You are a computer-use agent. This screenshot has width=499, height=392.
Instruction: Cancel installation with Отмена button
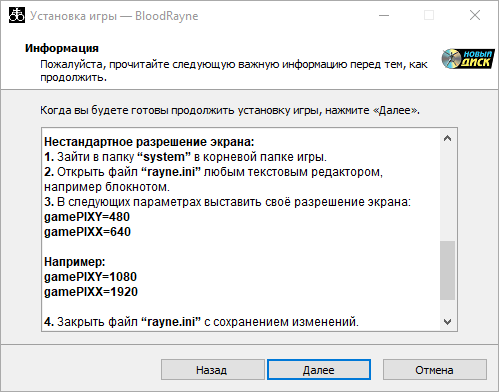tap(435, 369)
